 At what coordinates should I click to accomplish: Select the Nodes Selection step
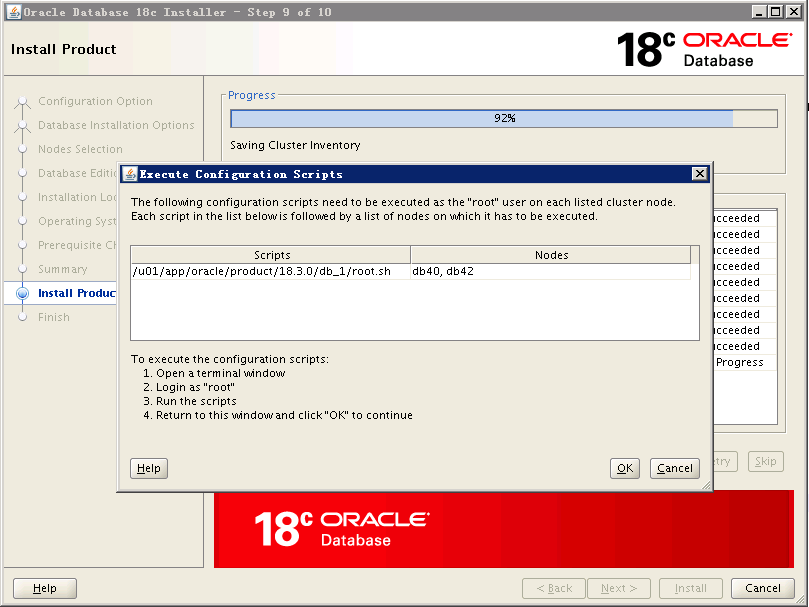[80, 149]
